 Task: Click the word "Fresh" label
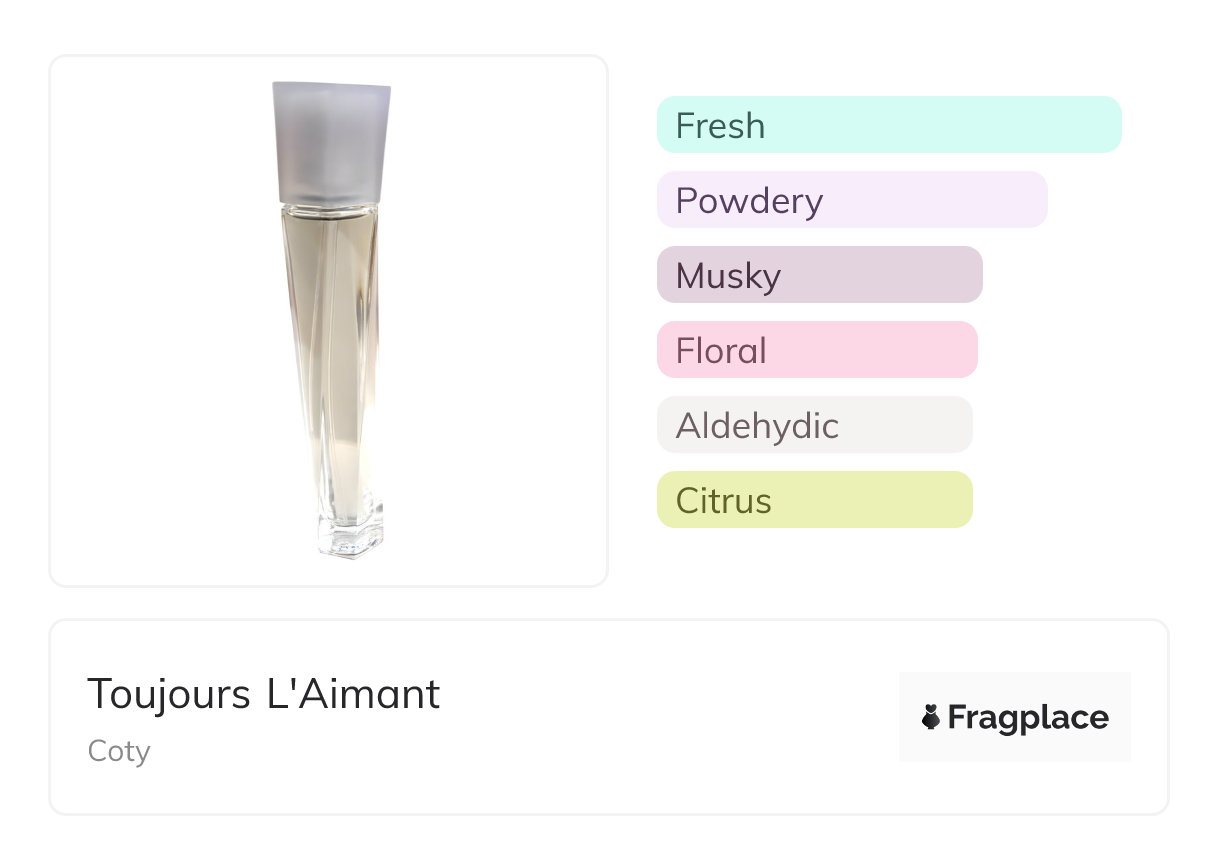720,126
